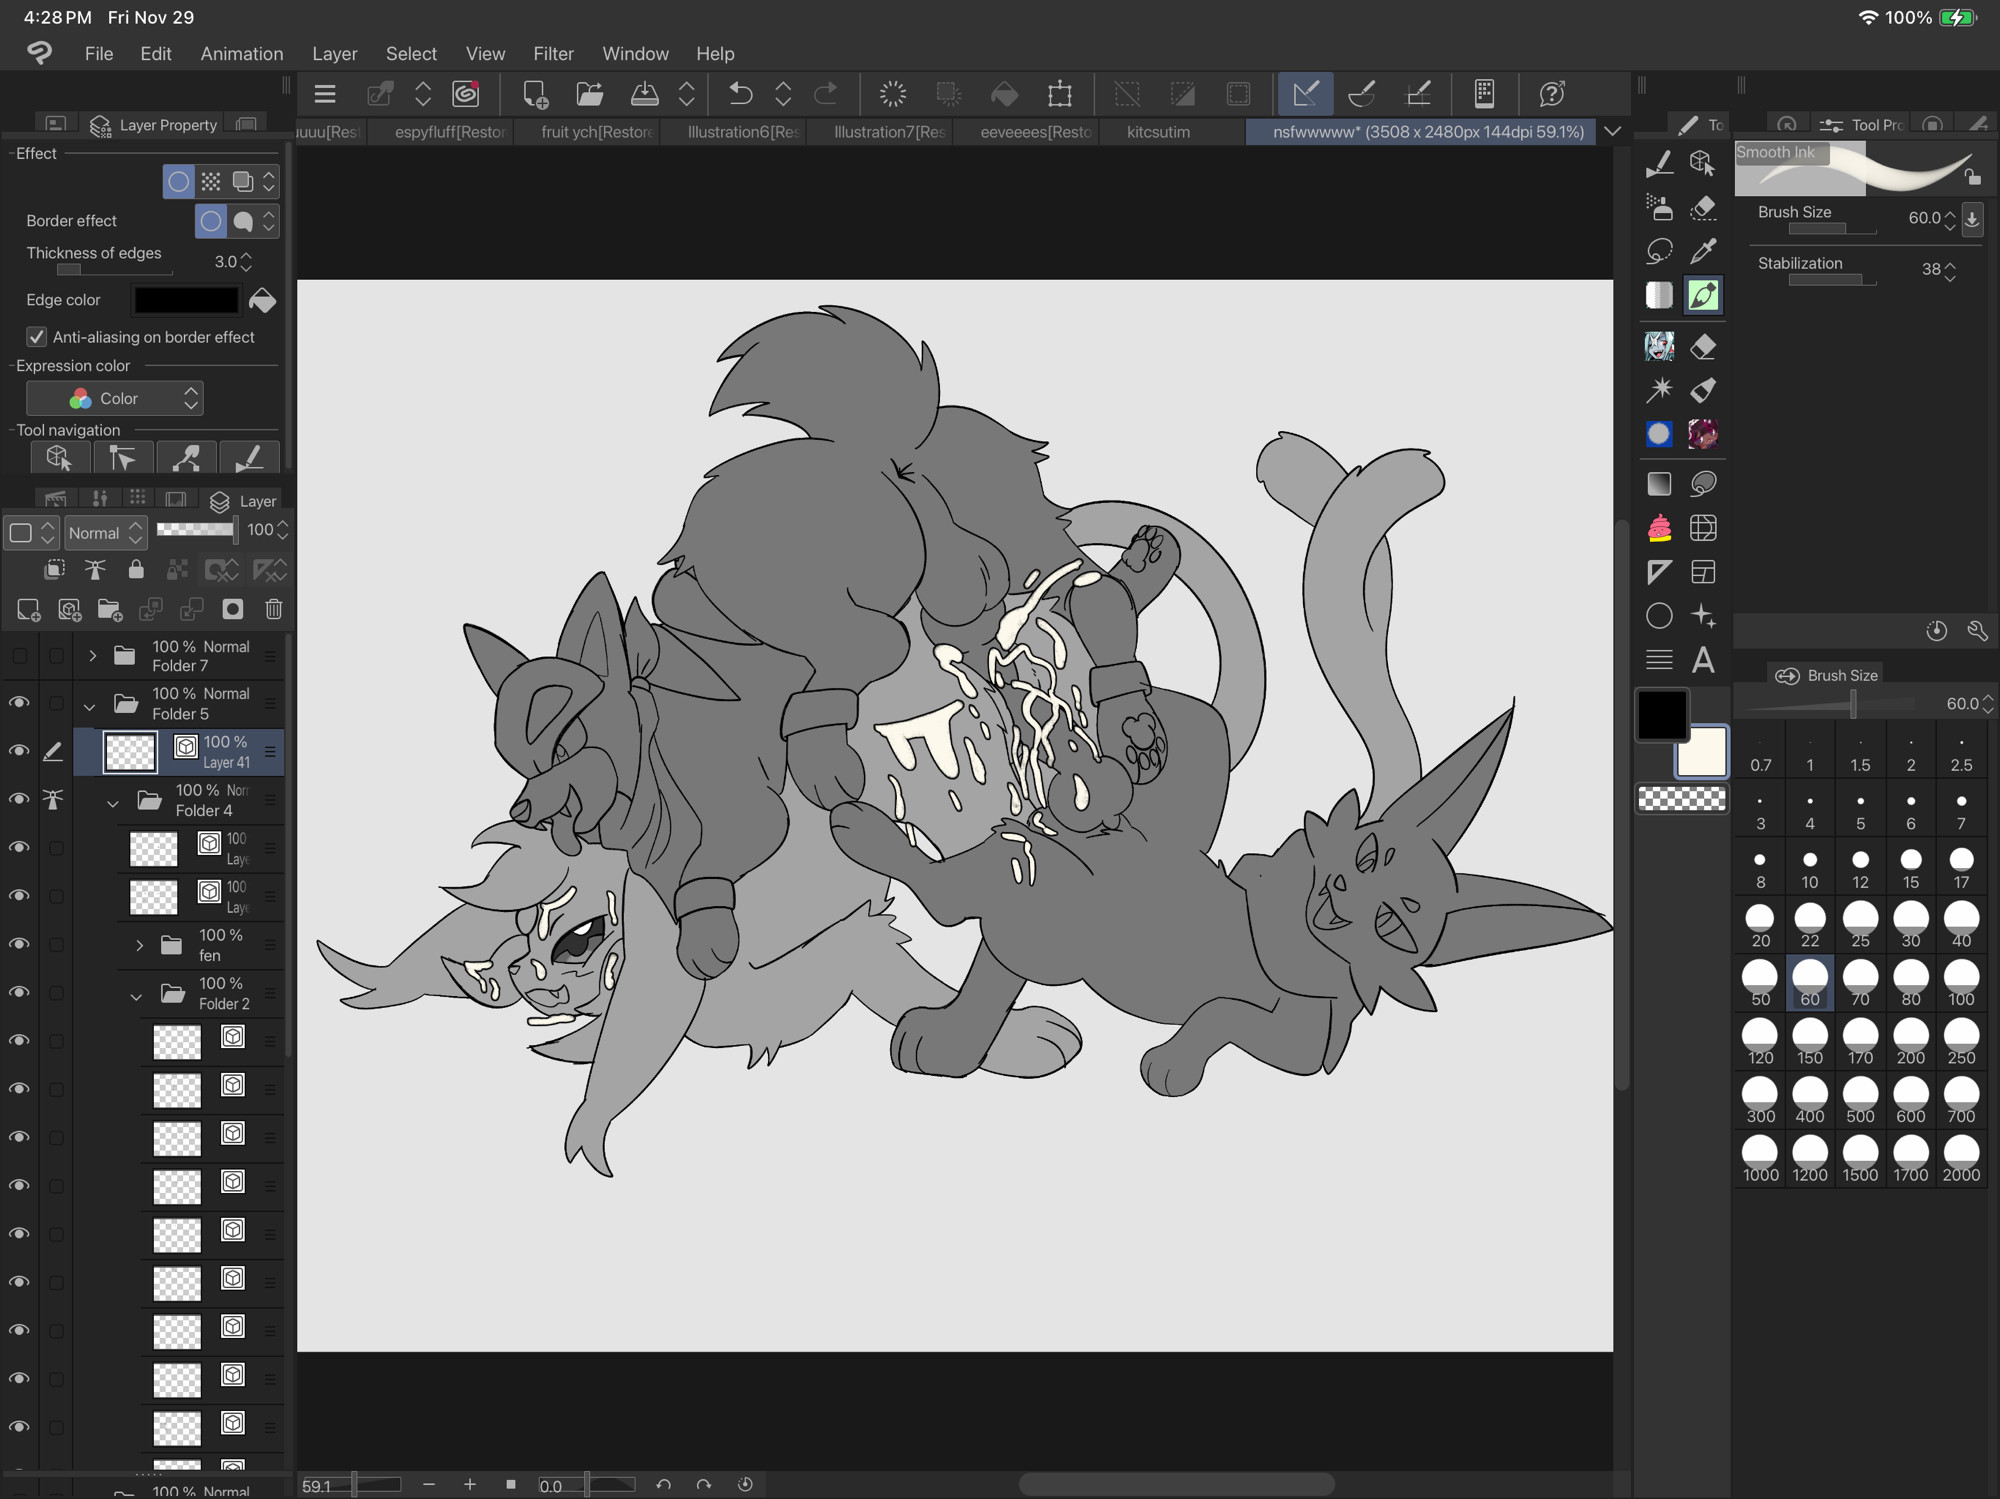Click the Redo arrow in the command bar
Image resolution: width=2000 pixels, height=1499 pixels.
[826, 94]
